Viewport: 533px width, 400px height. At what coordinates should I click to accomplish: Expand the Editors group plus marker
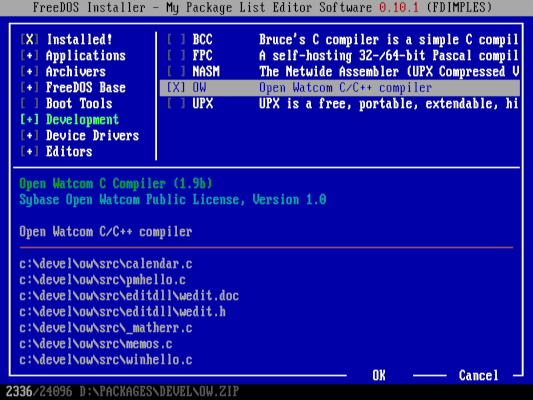pos(30,152)
